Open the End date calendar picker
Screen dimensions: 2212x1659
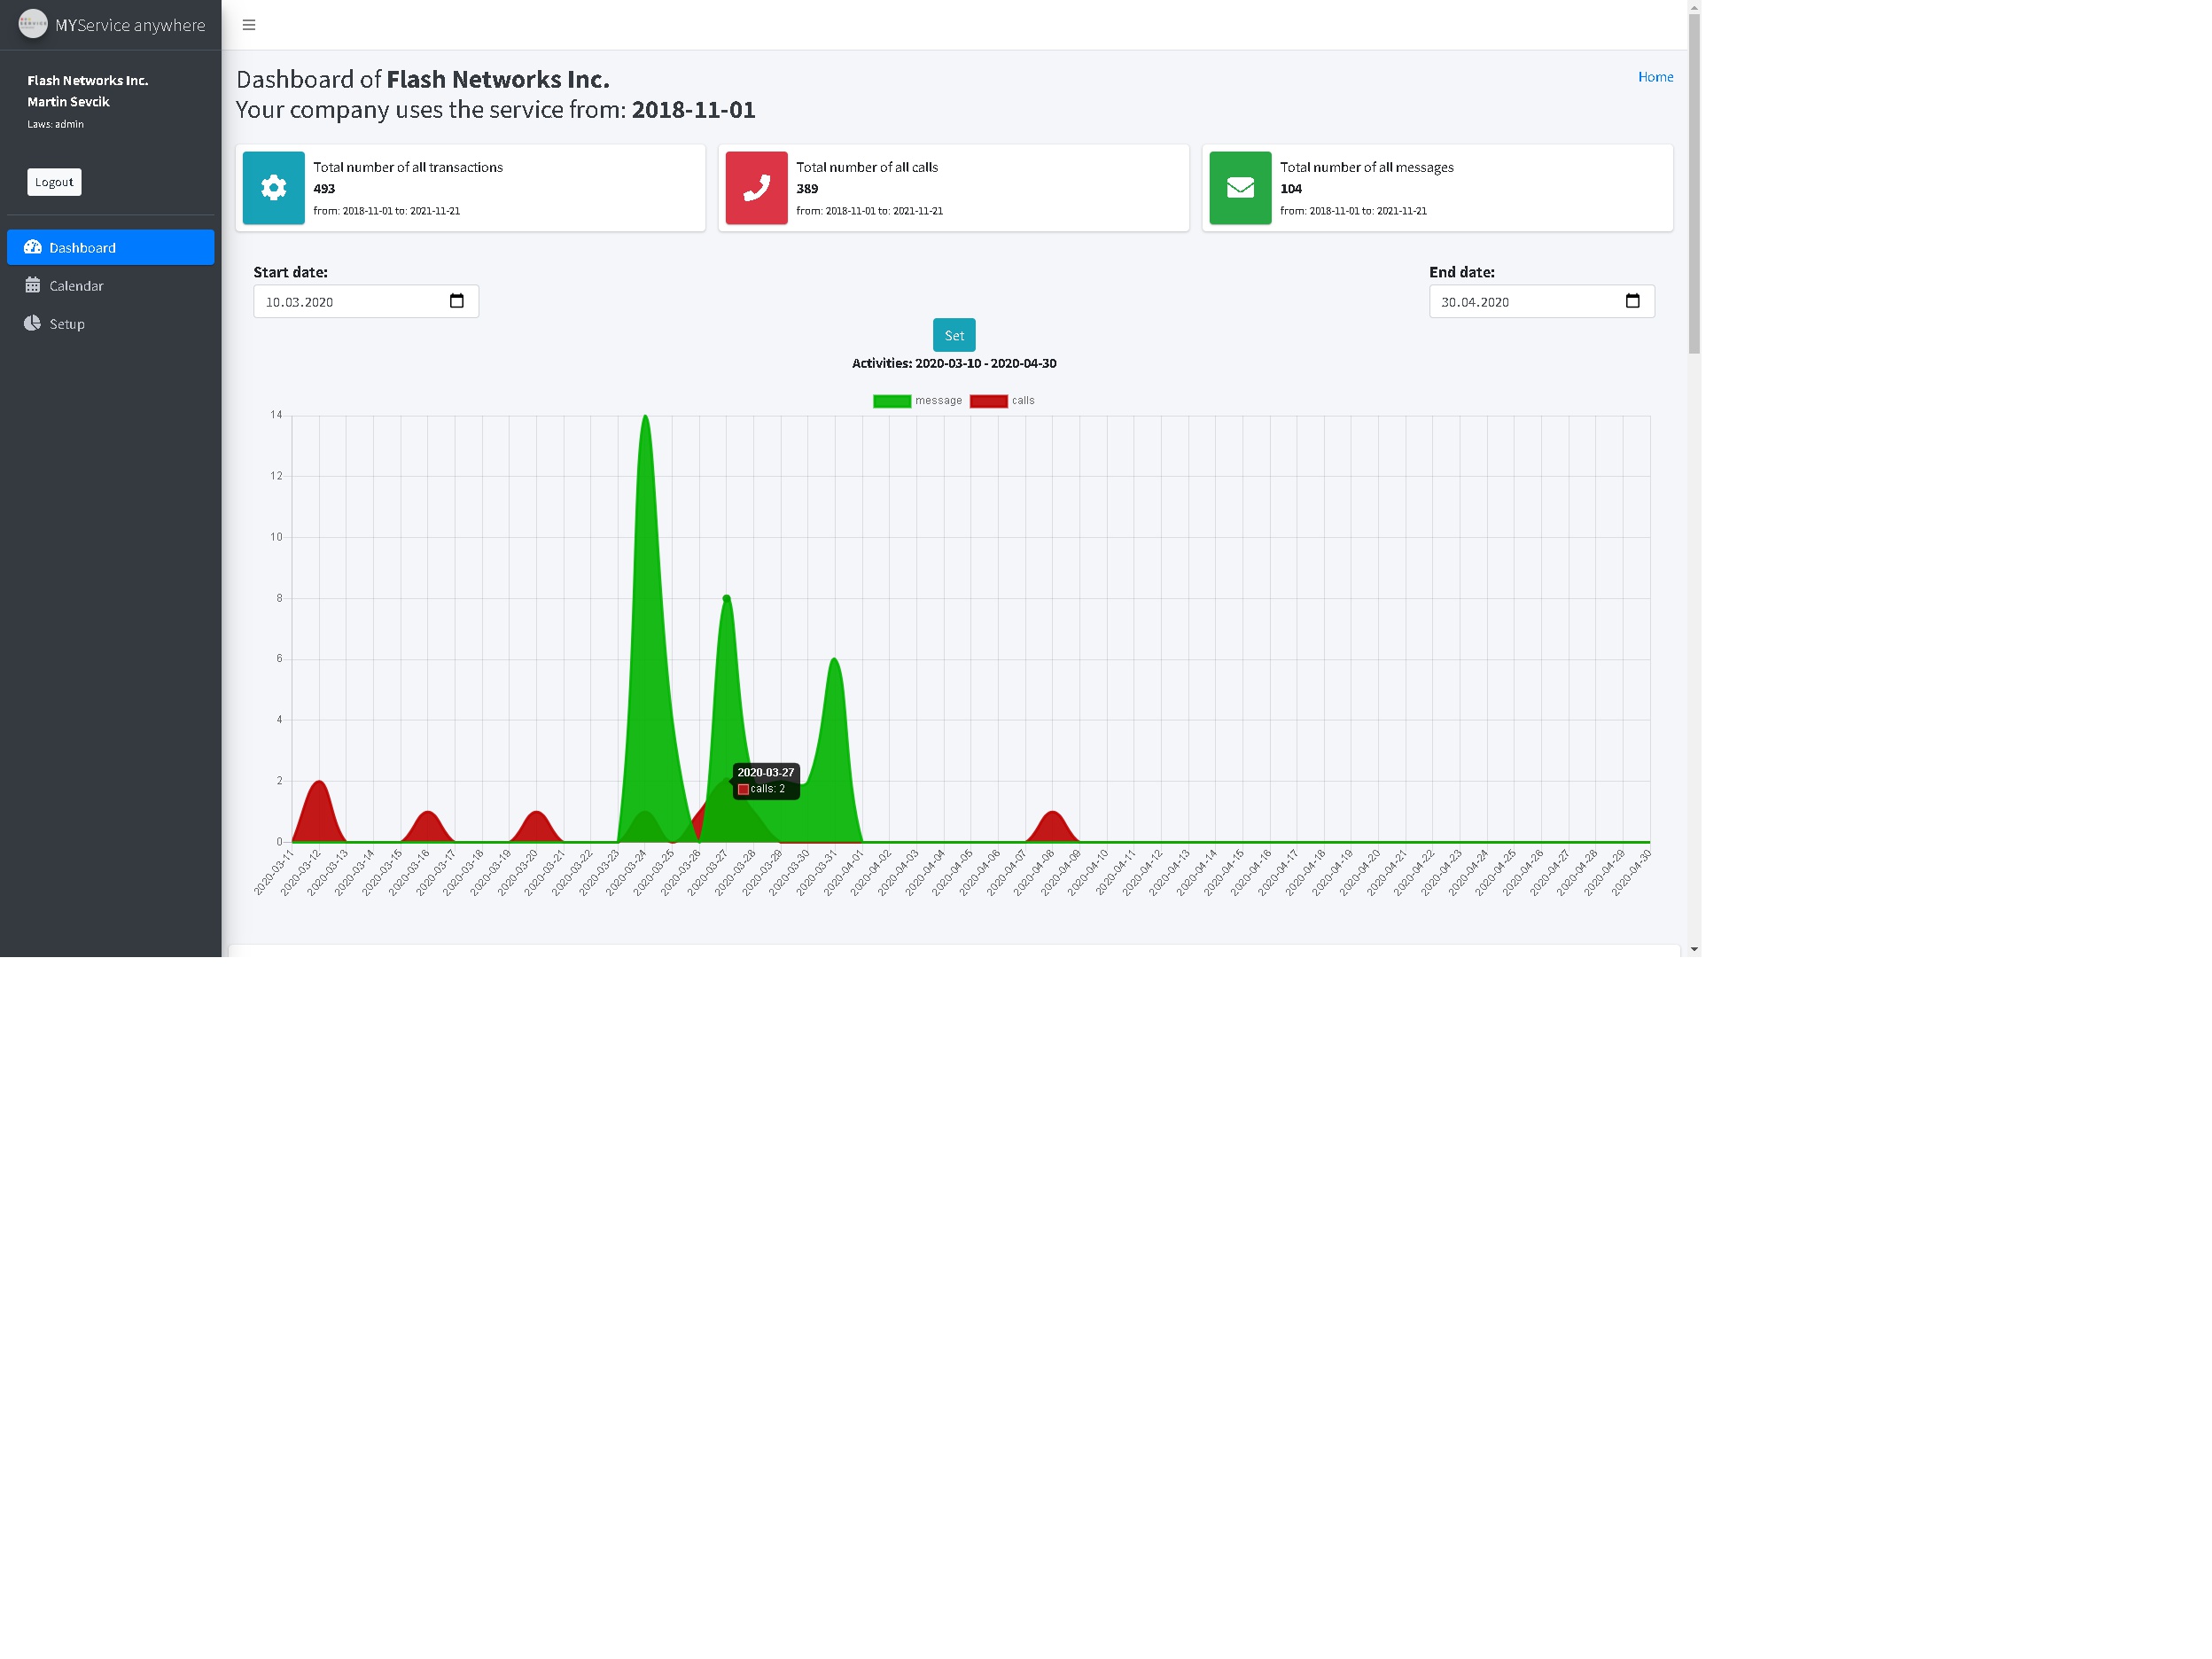coord(1632,301)
